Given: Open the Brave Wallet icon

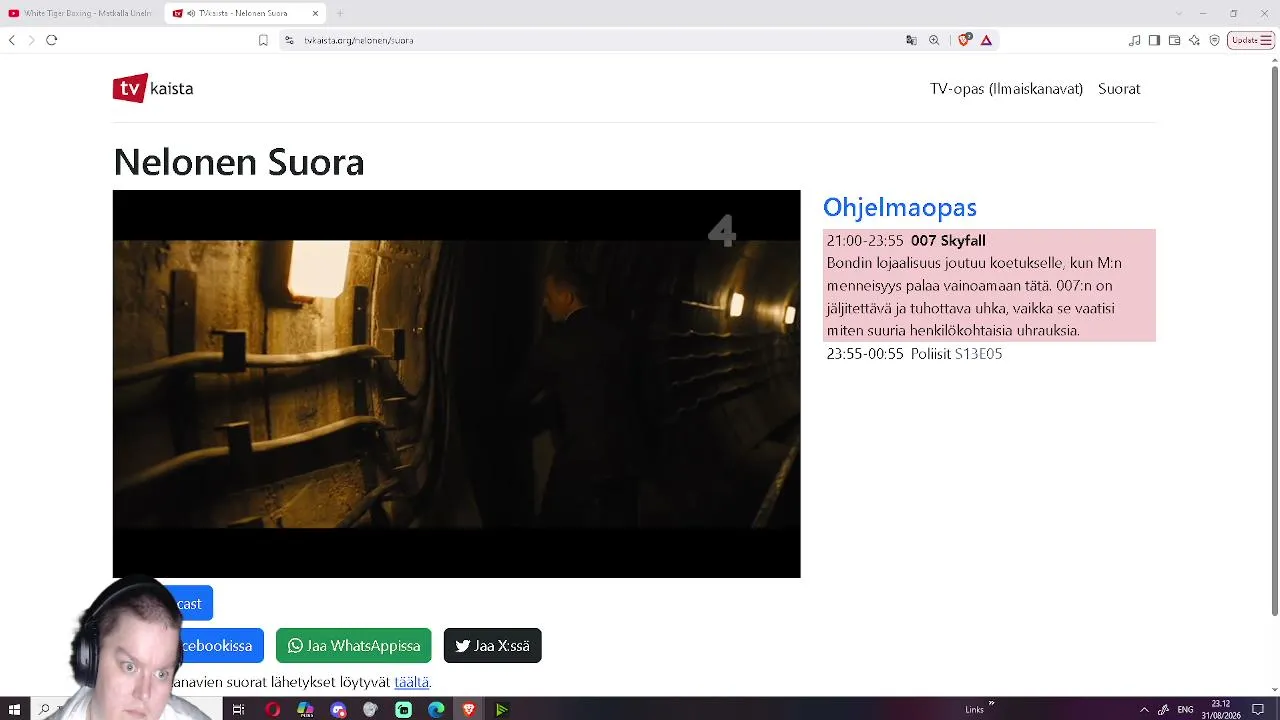Looking at the screenshot, I should click(x=1174, y=40).
